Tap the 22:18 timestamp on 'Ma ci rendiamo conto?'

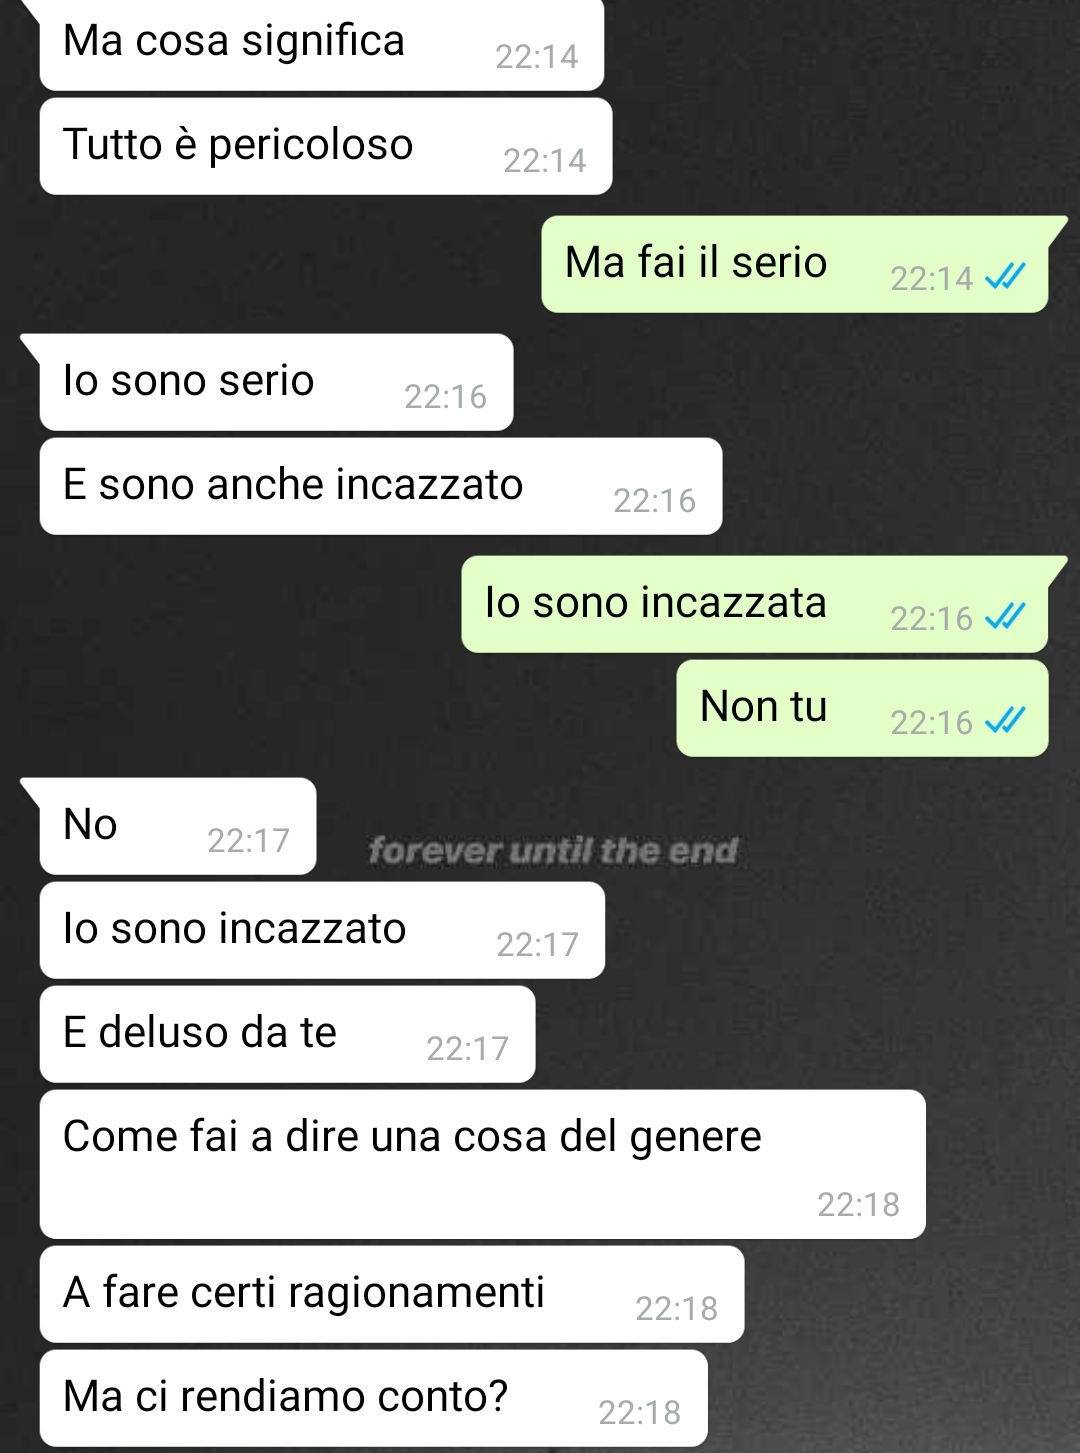point(639,1412)
